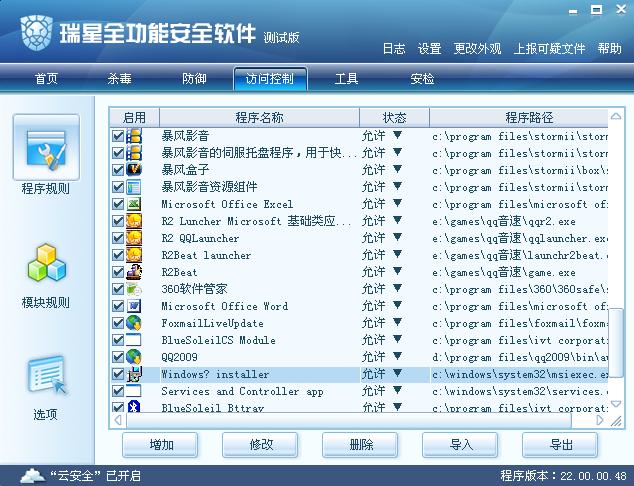This screenshot has width=634, height=486.
Task: Open the status dropdown for Microsoft Office Word
Action: click(397, 305)
